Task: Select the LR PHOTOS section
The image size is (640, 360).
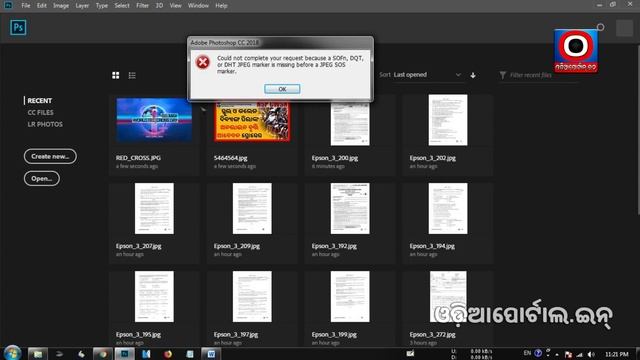Action: pyautogui.click(x=45, y=124)
